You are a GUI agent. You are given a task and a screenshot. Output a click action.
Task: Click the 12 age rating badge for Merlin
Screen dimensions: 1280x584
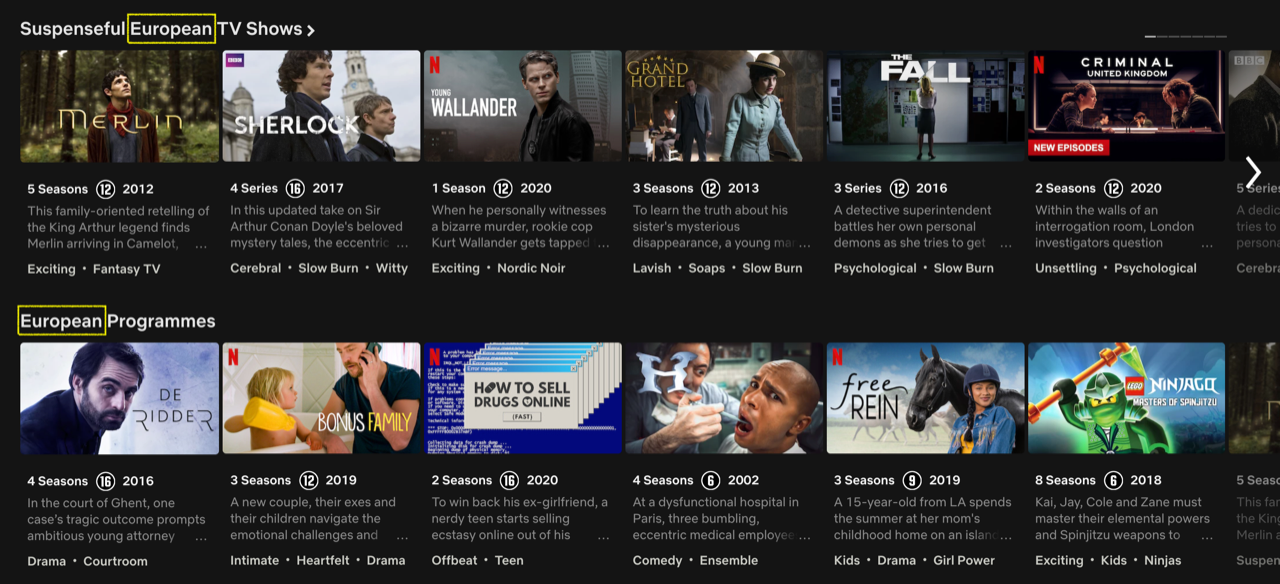[x=106, y=189]
